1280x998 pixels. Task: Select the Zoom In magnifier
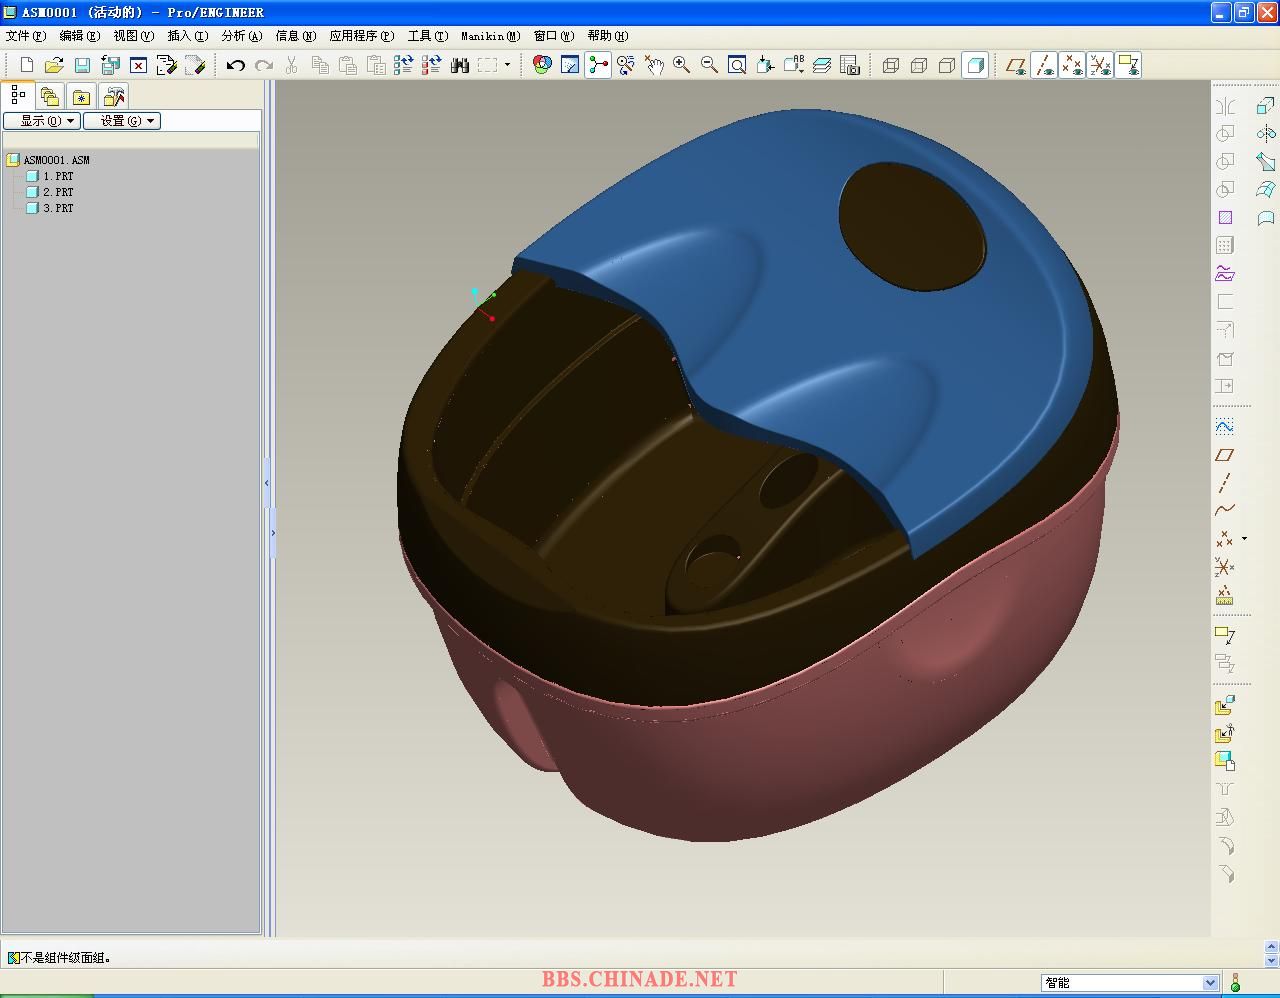(682, 66)
